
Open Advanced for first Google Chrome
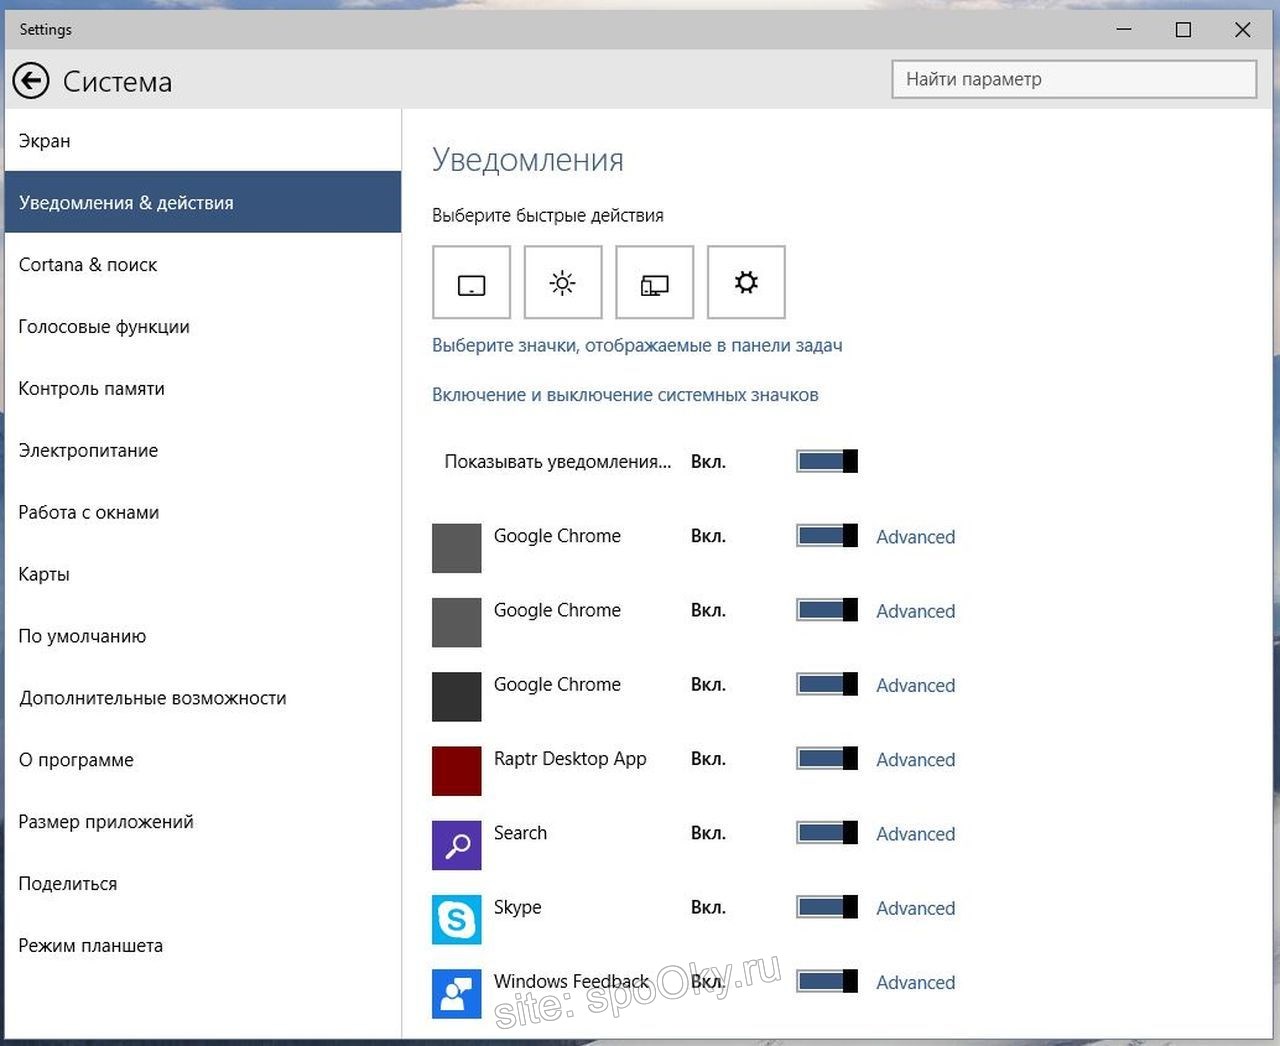coord(915,537)
